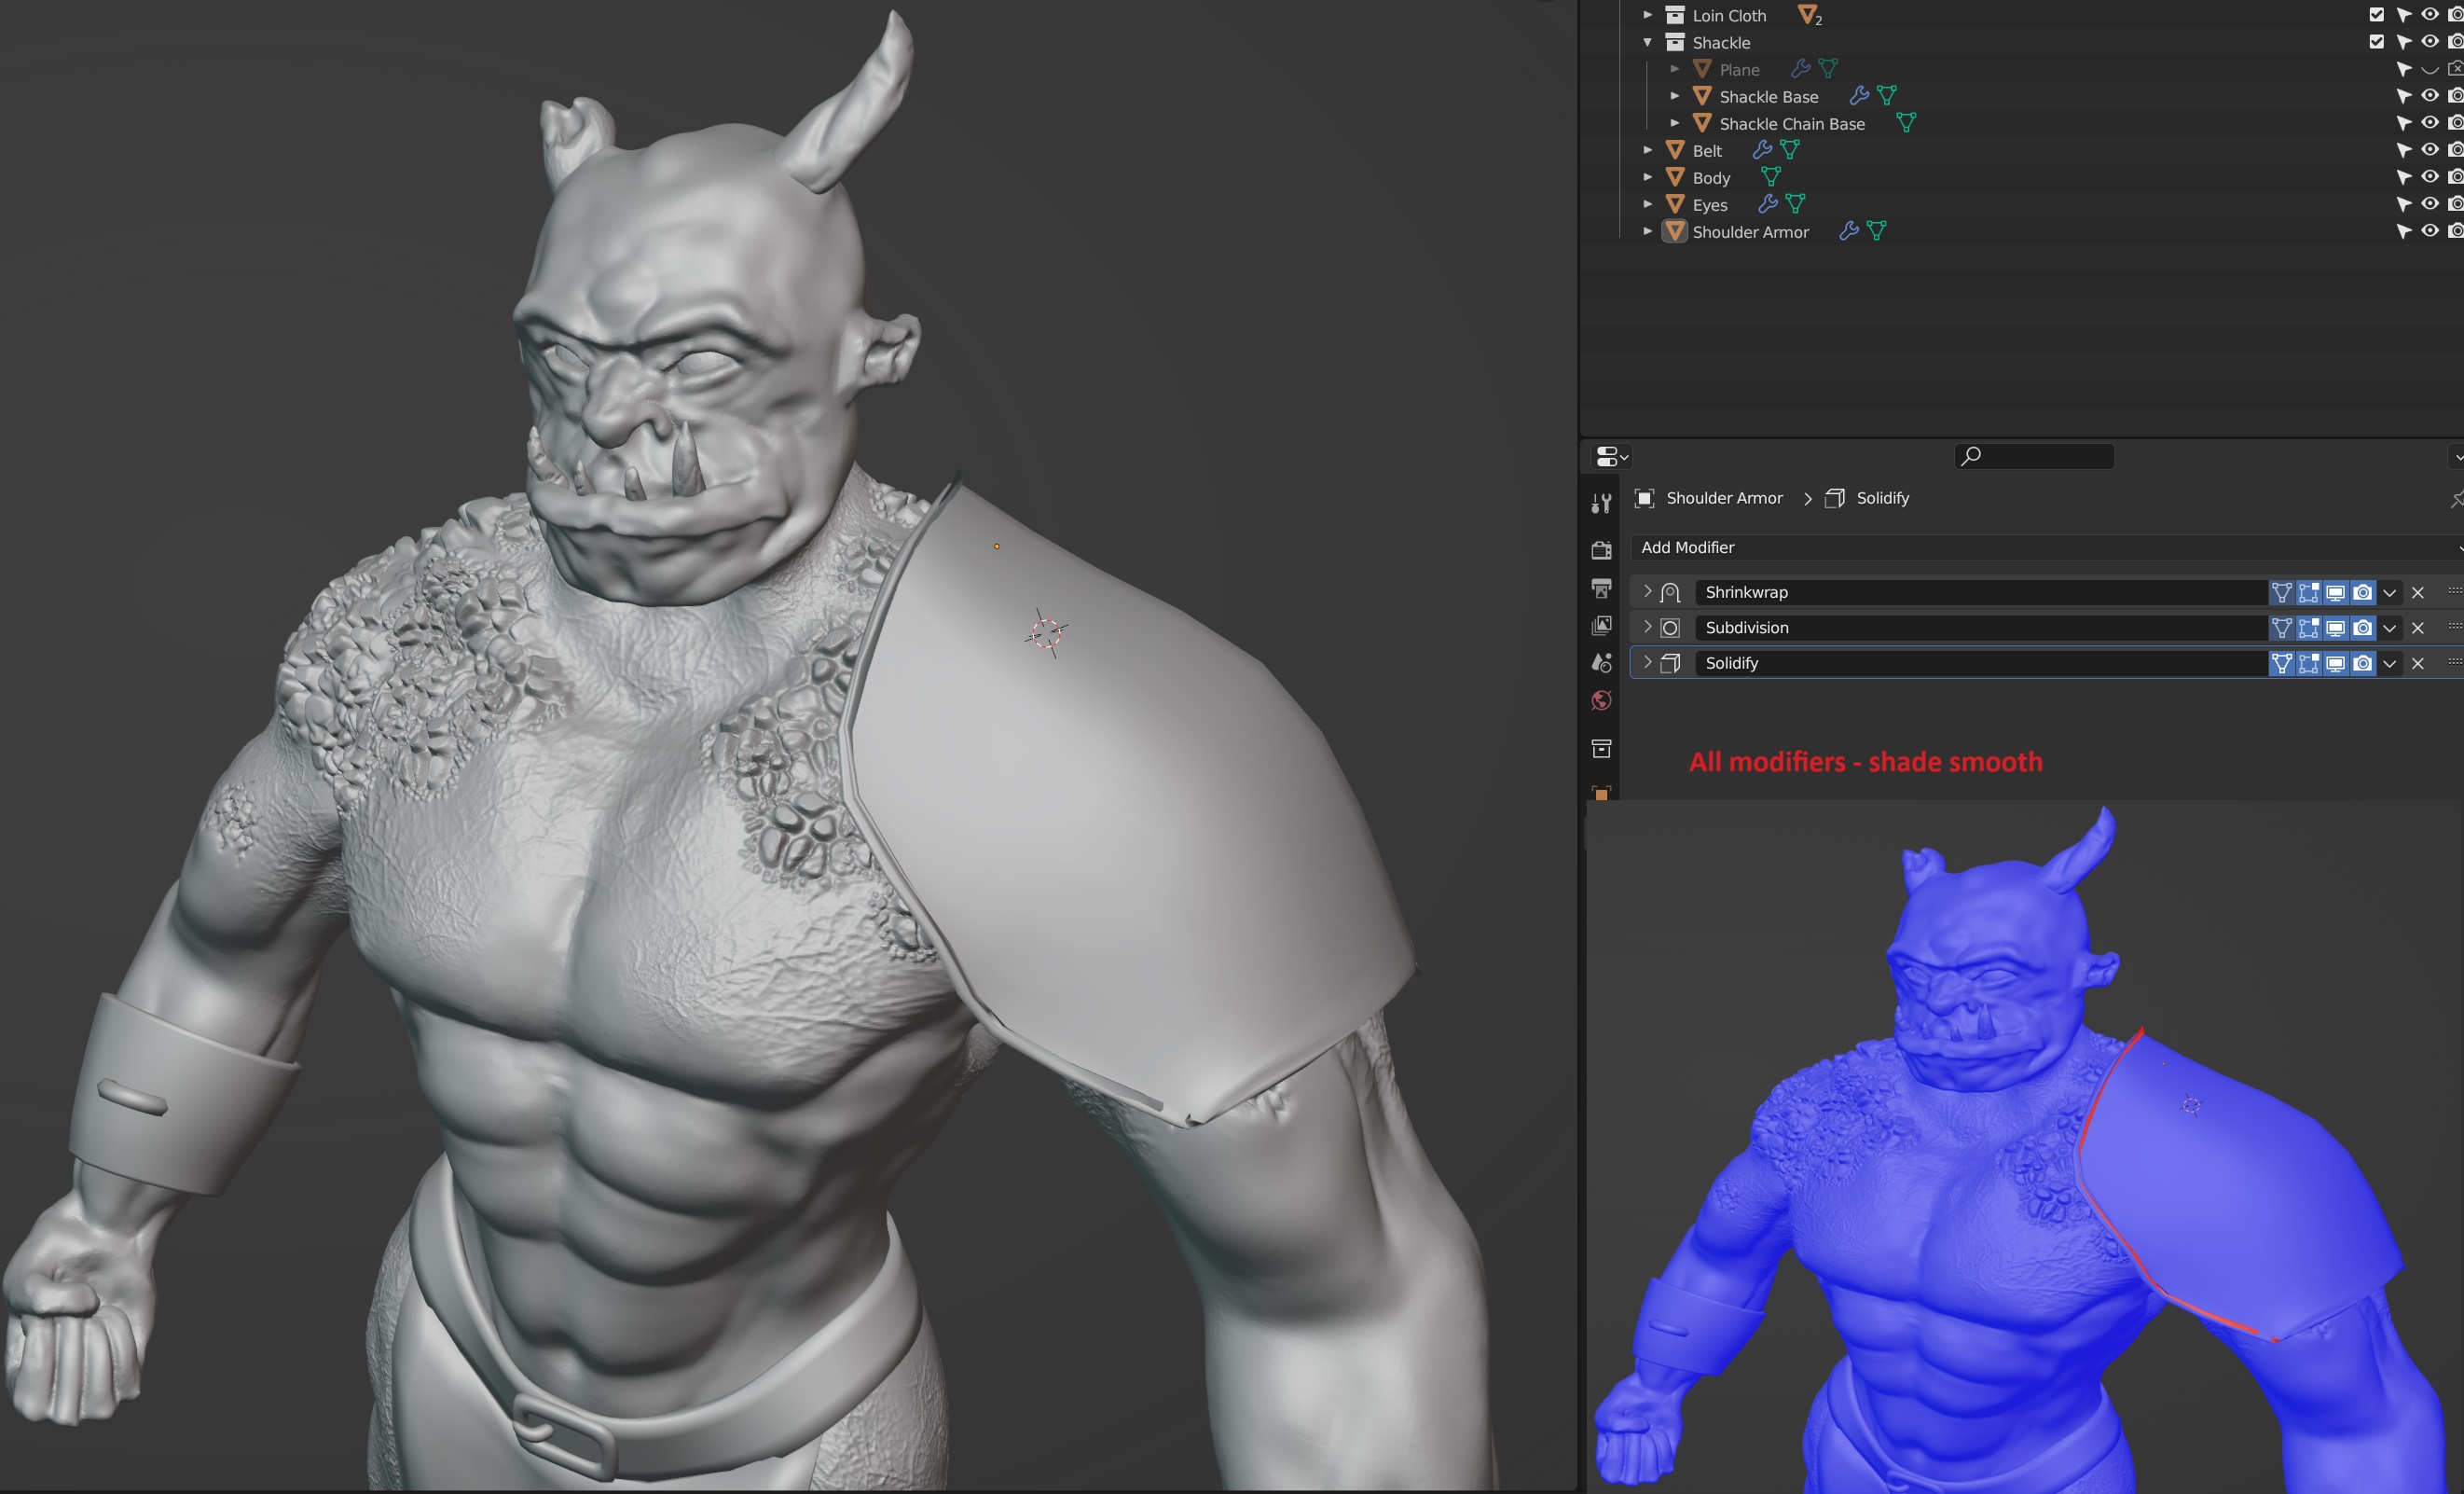Viewport: 2464px width, 1494px height.
Task: Open the properties editor type menu
Action: pyautogui.click(x=1612, y=456)
